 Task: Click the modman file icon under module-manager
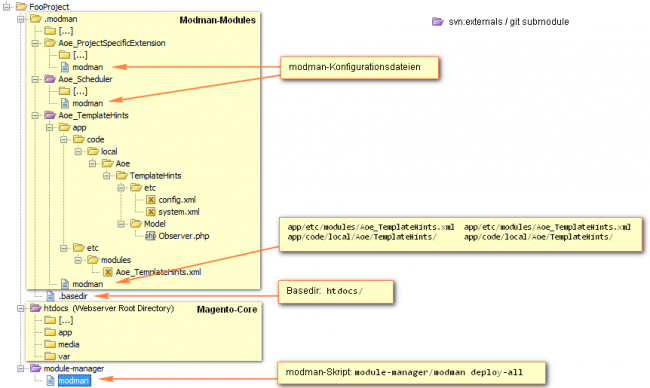[x=51, y=381]
